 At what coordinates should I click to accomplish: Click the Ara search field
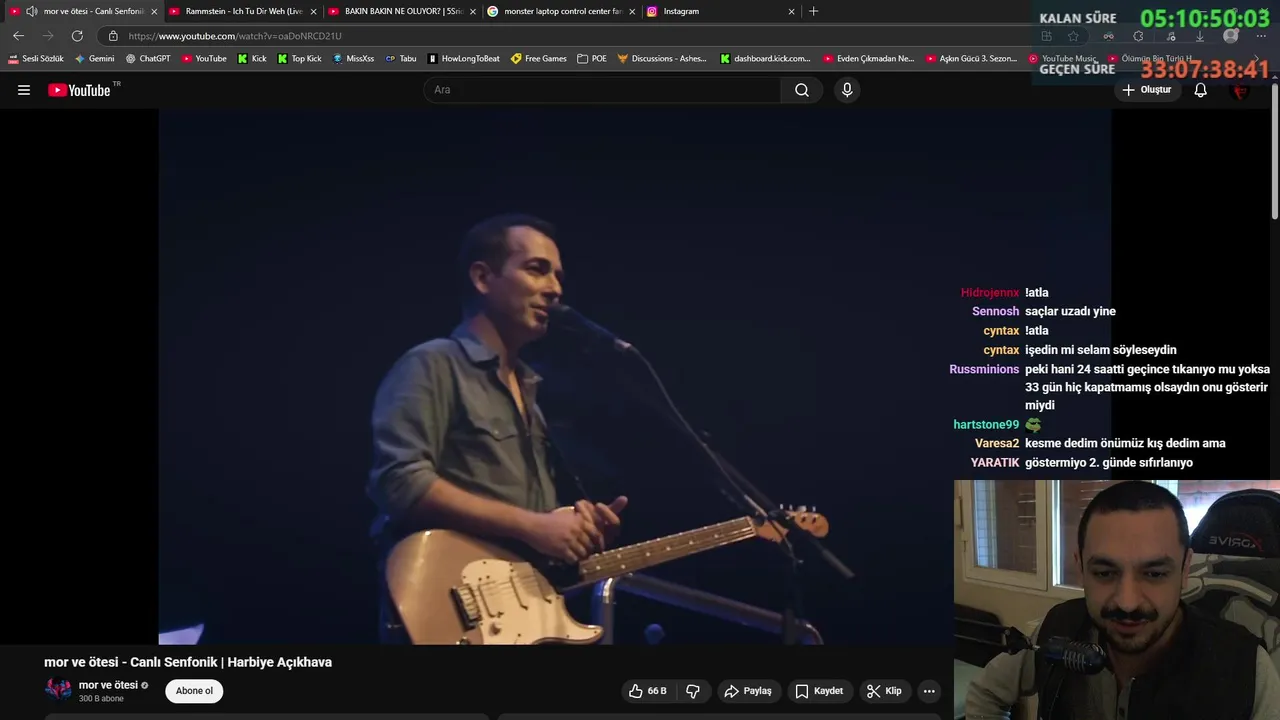point(603,90)
